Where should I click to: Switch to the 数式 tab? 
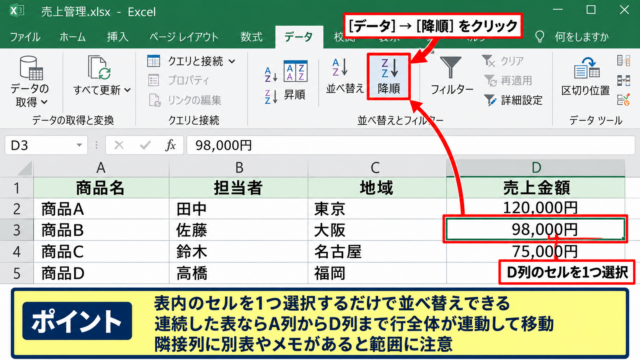251,37
